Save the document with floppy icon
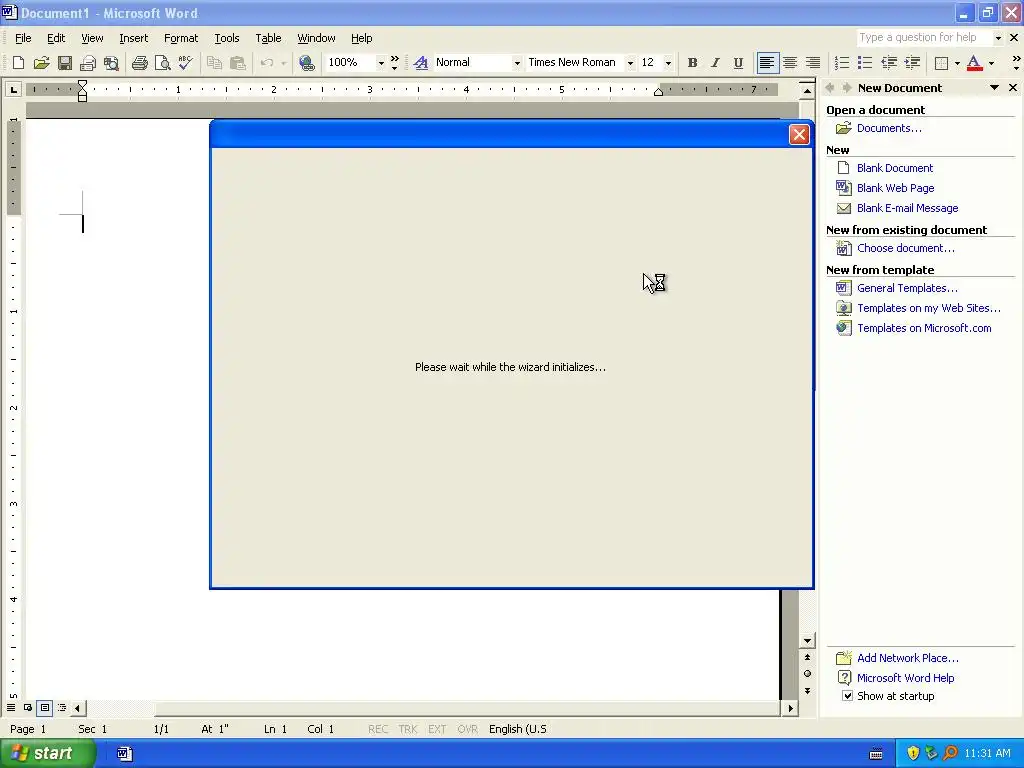 pyautogui.click(x=65, y=63)
